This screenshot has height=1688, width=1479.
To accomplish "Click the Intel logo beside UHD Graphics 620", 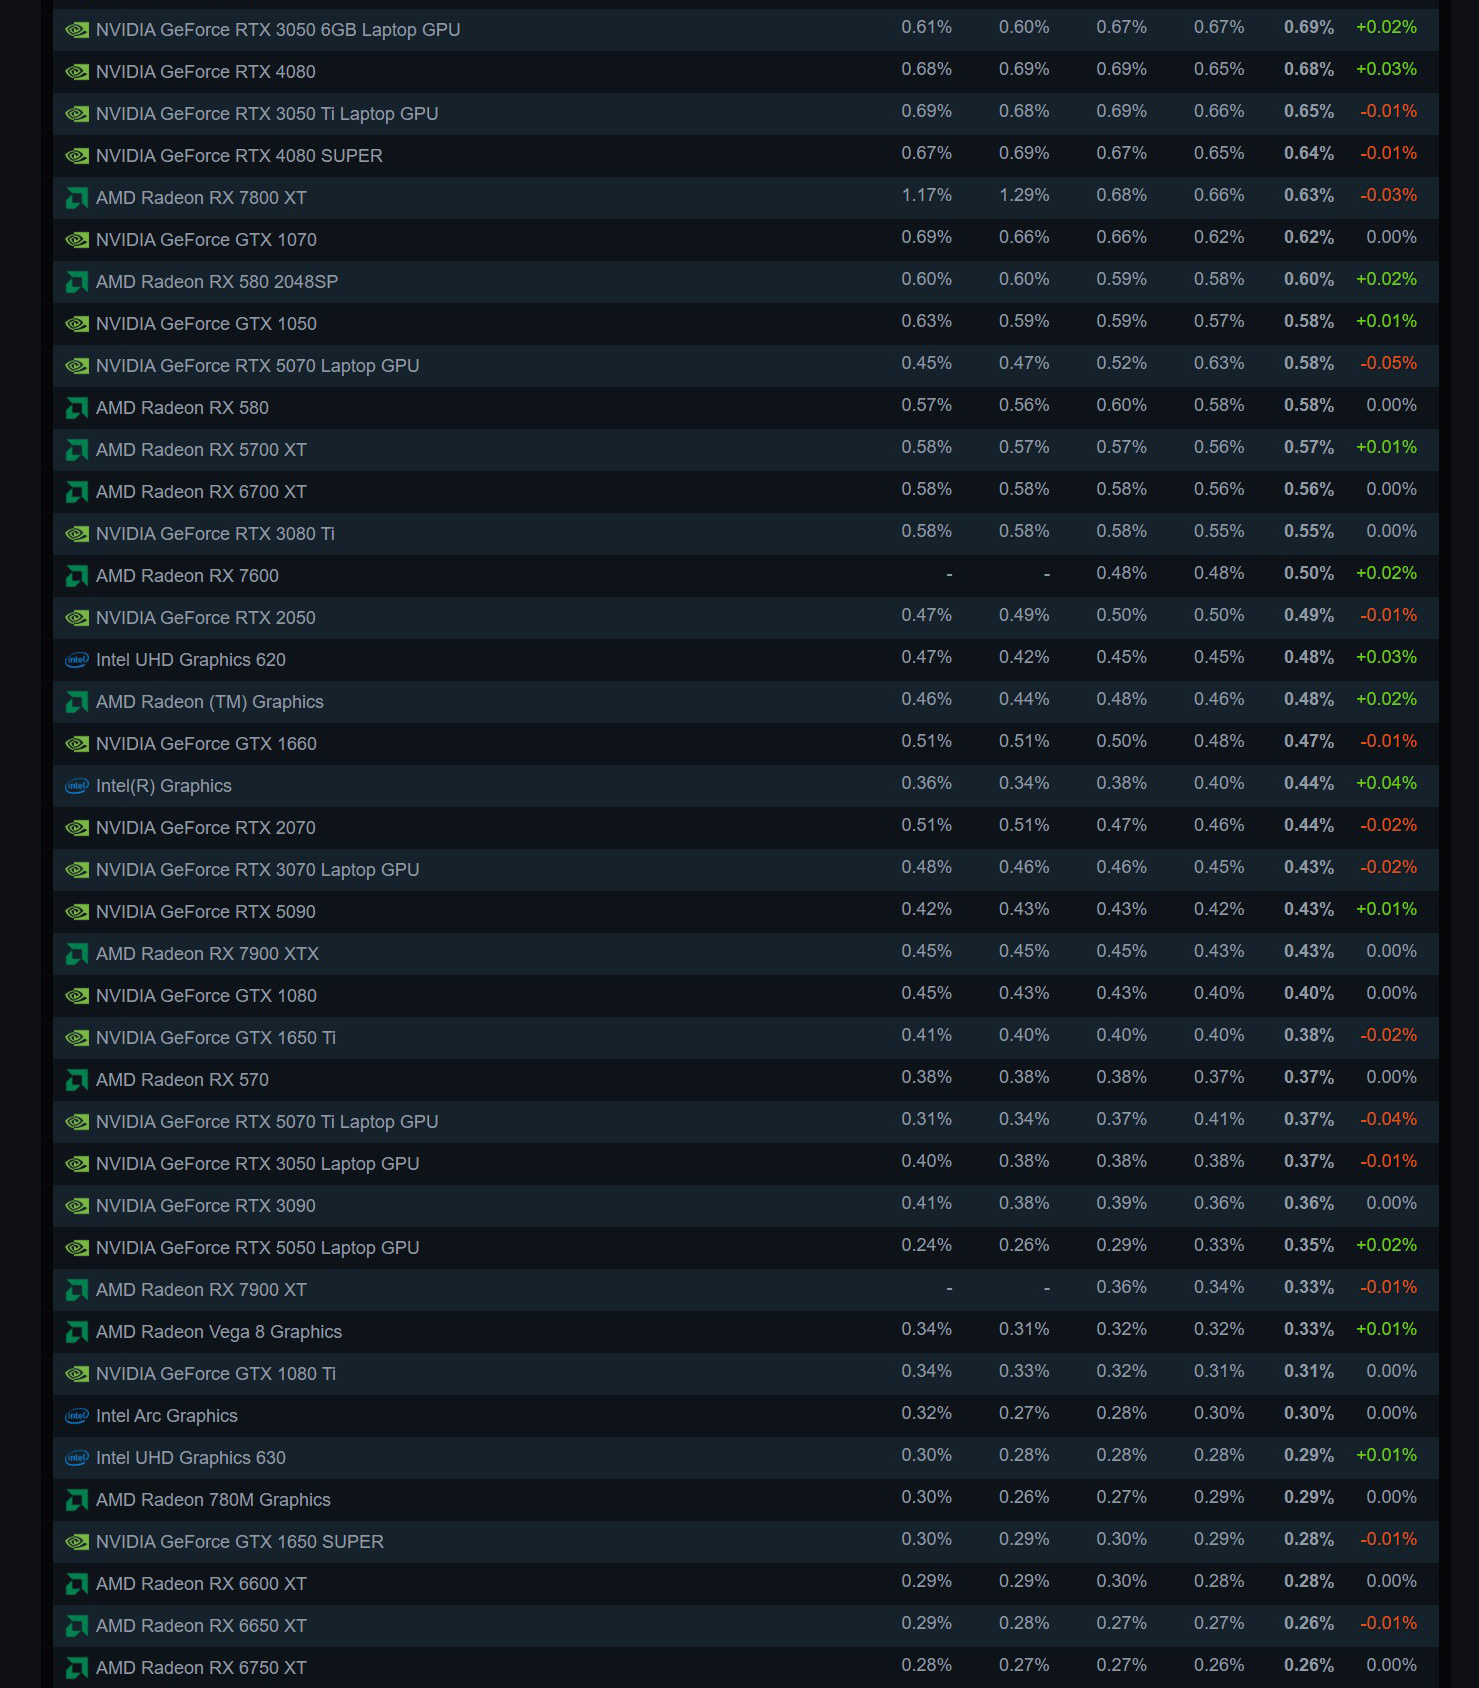I will coord(77,660).
